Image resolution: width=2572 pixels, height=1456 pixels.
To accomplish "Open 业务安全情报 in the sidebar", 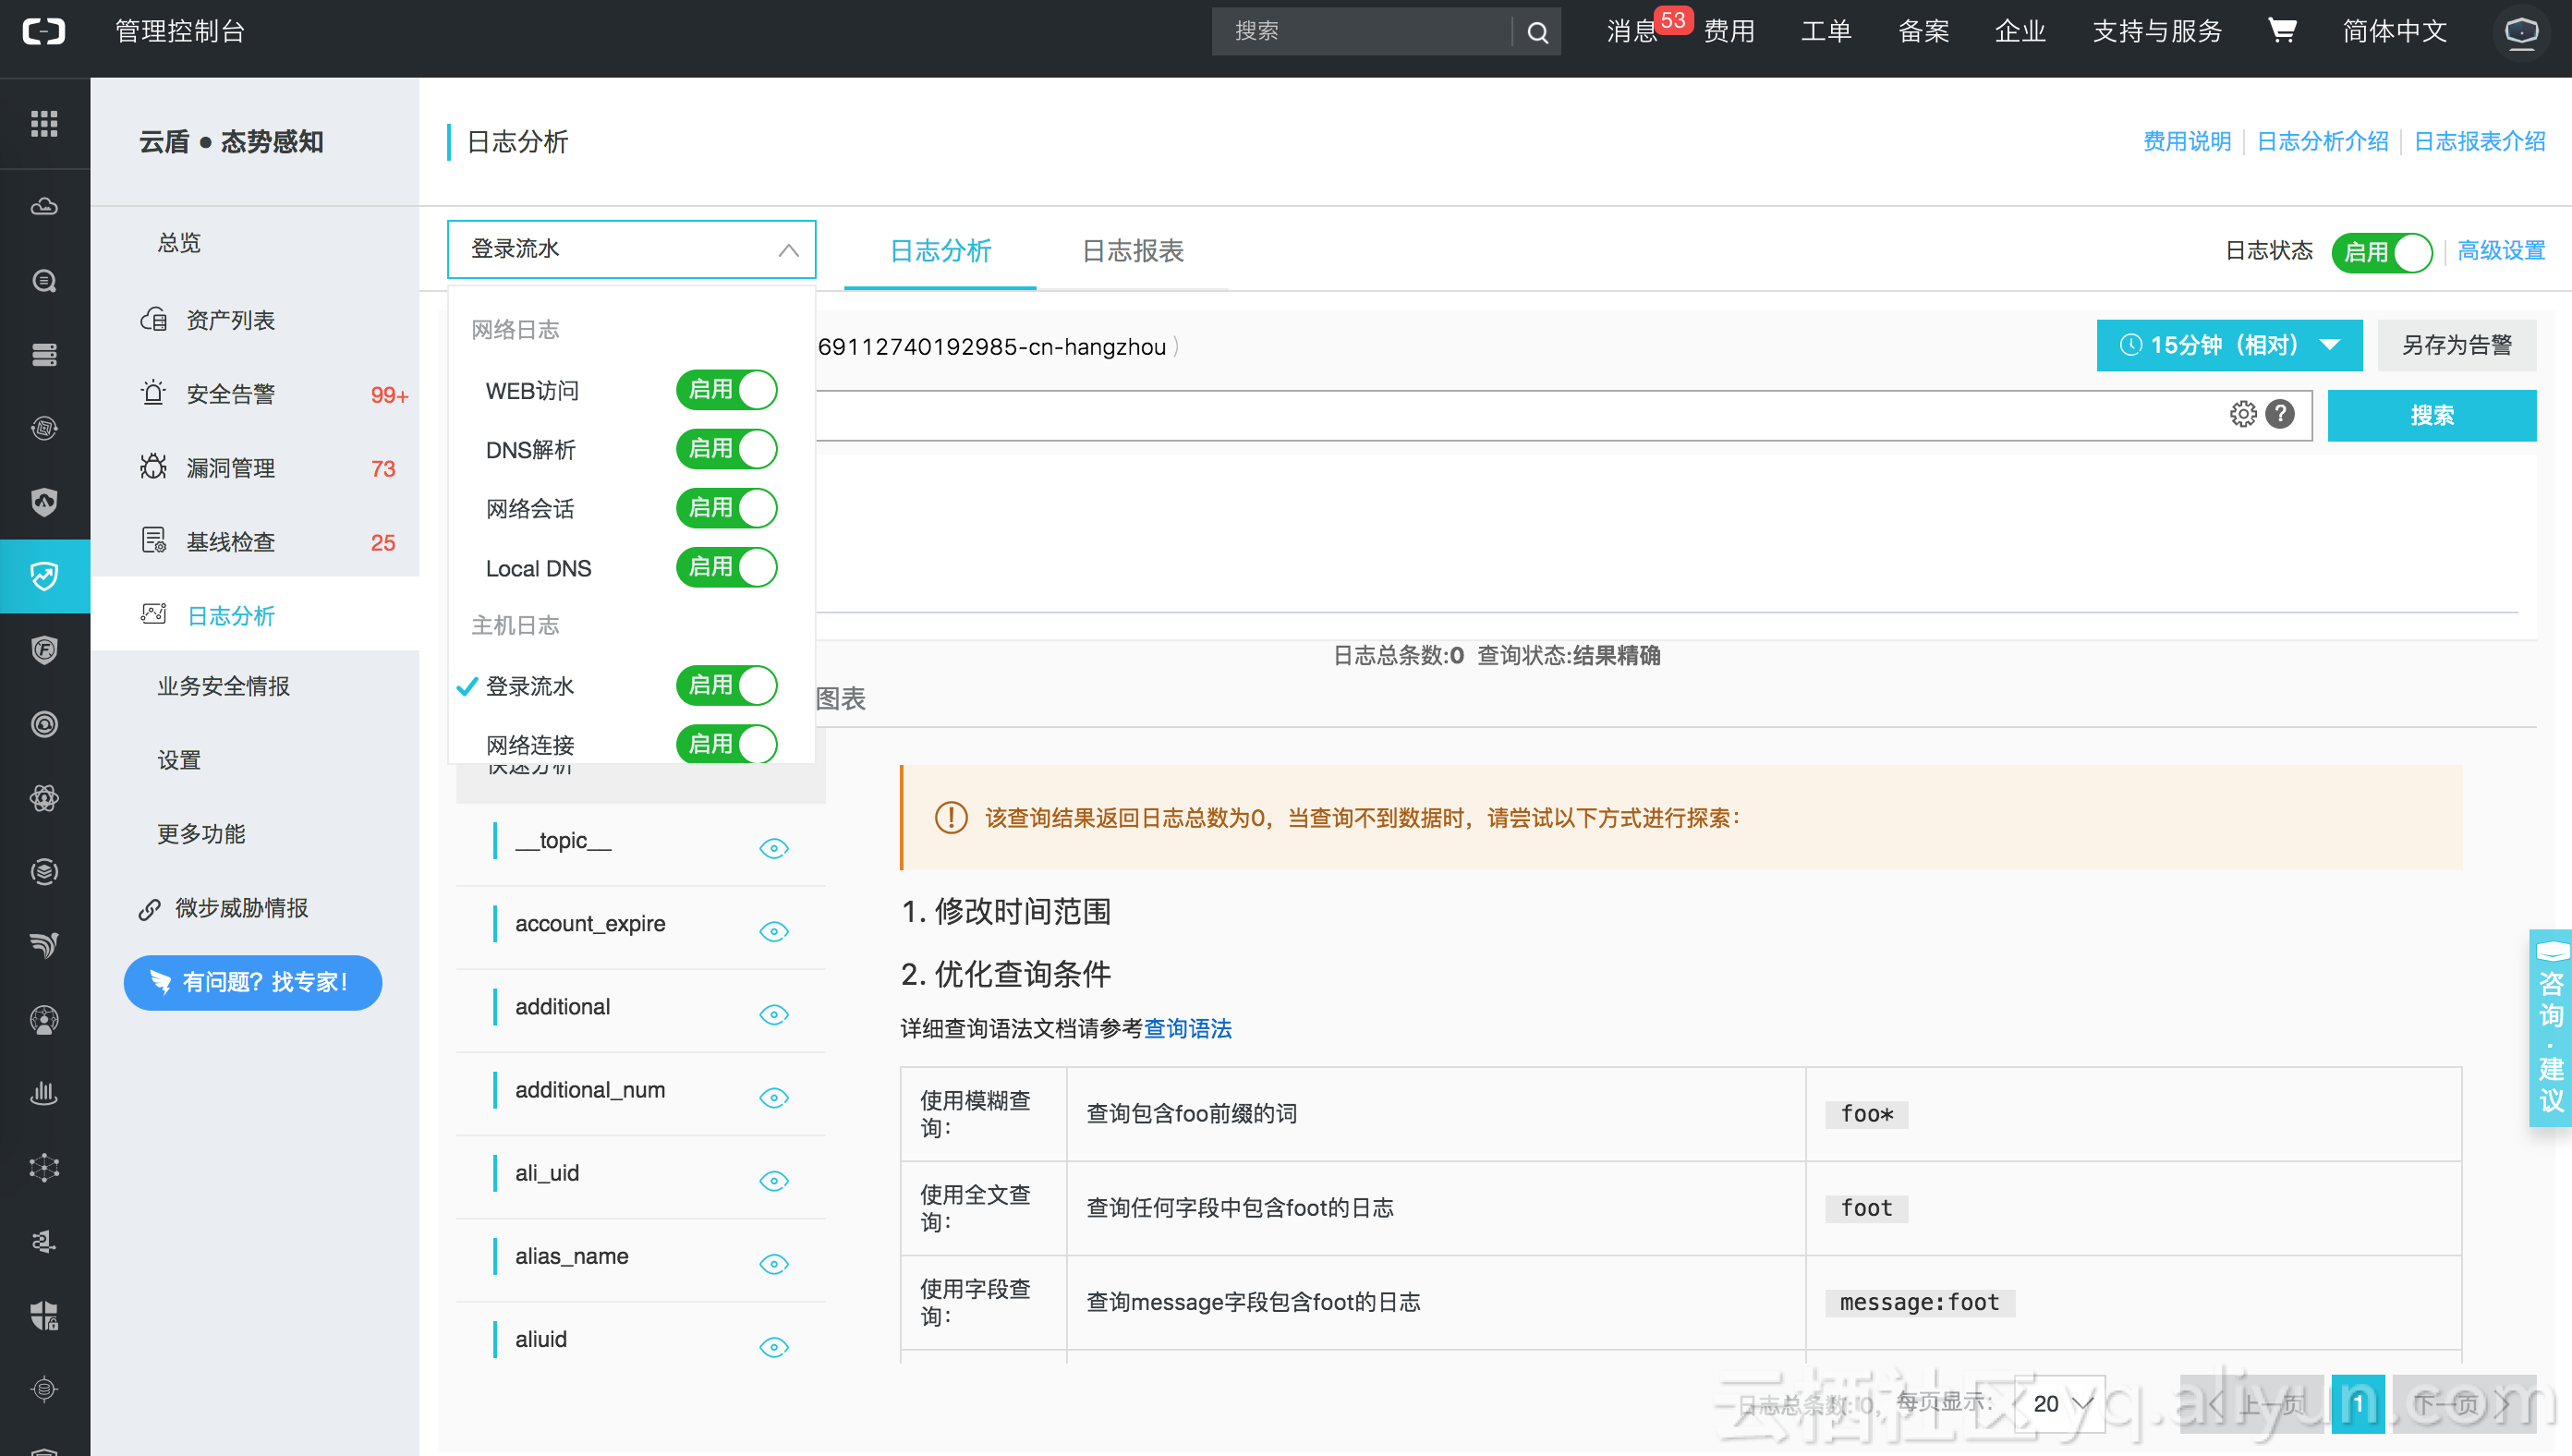I will [223, 686].
